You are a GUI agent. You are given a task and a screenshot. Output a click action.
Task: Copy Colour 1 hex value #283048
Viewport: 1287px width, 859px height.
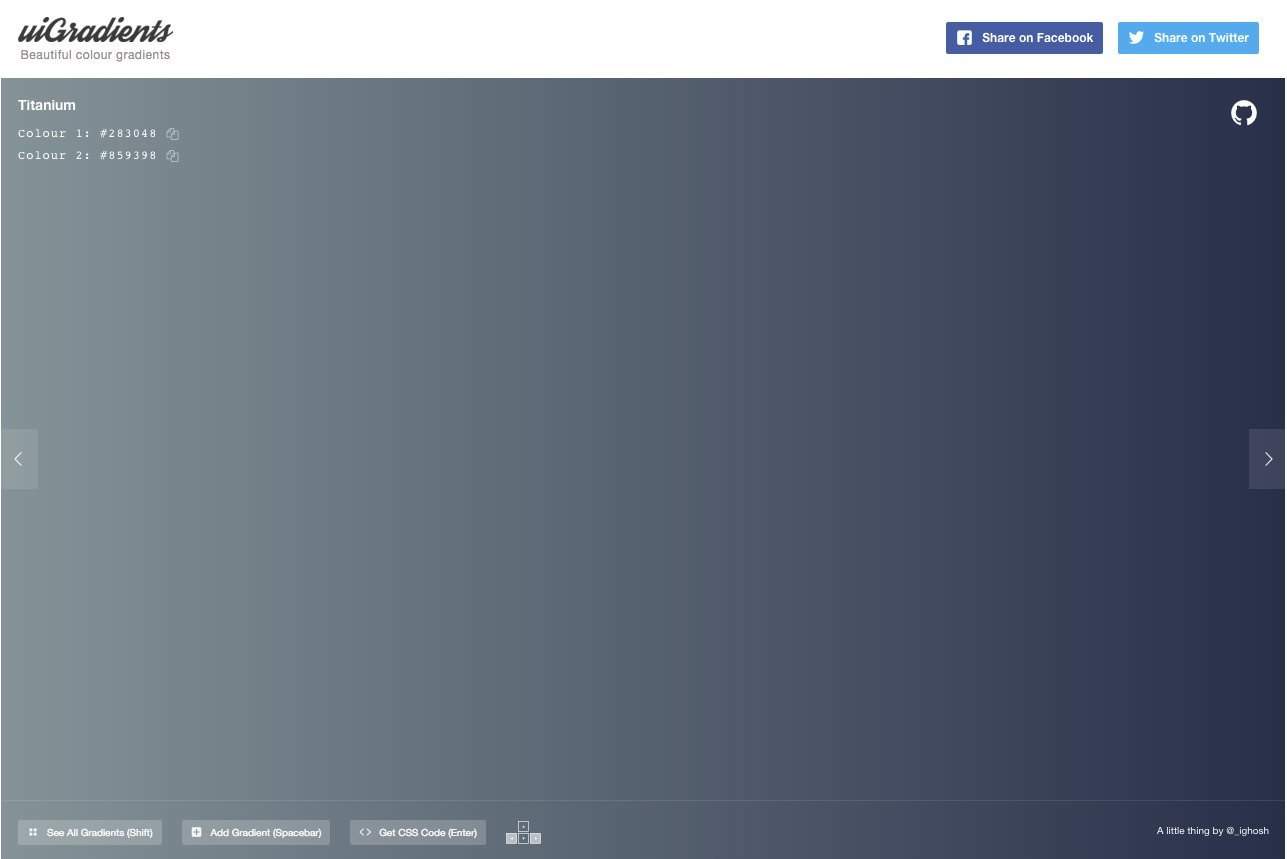point(173,134)
